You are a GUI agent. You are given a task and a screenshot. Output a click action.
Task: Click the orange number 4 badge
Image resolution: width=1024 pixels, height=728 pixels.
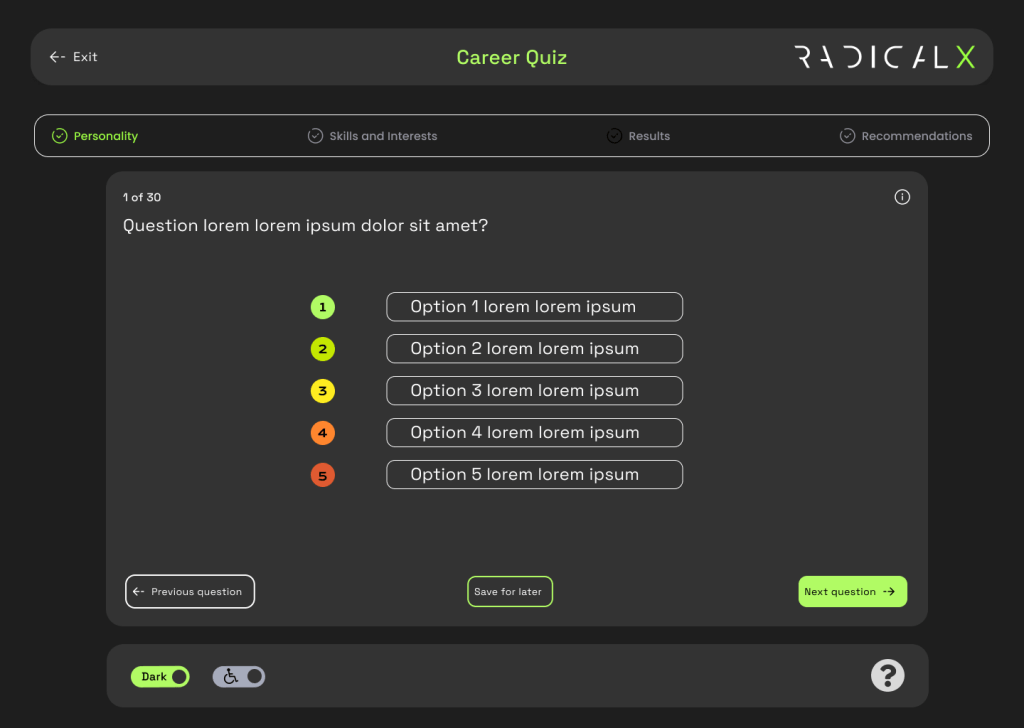coord(322,433)
